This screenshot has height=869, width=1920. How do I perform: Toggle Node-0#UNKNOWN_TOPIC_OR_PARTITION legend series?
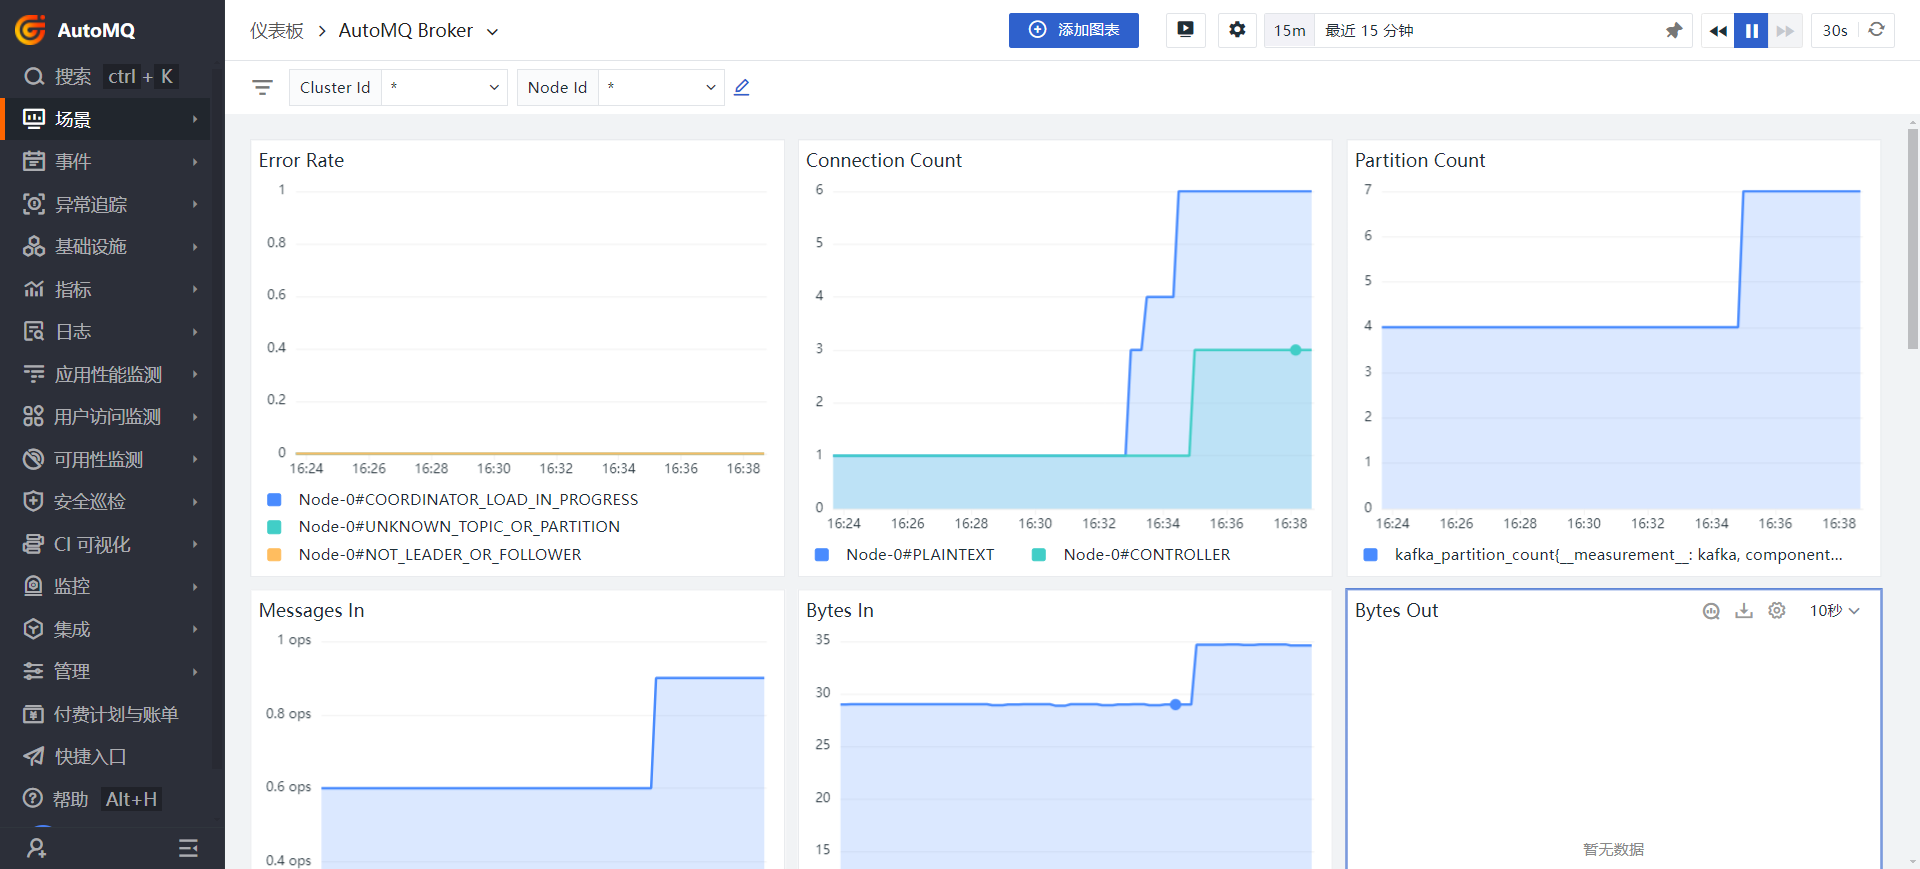pos(458,527)
